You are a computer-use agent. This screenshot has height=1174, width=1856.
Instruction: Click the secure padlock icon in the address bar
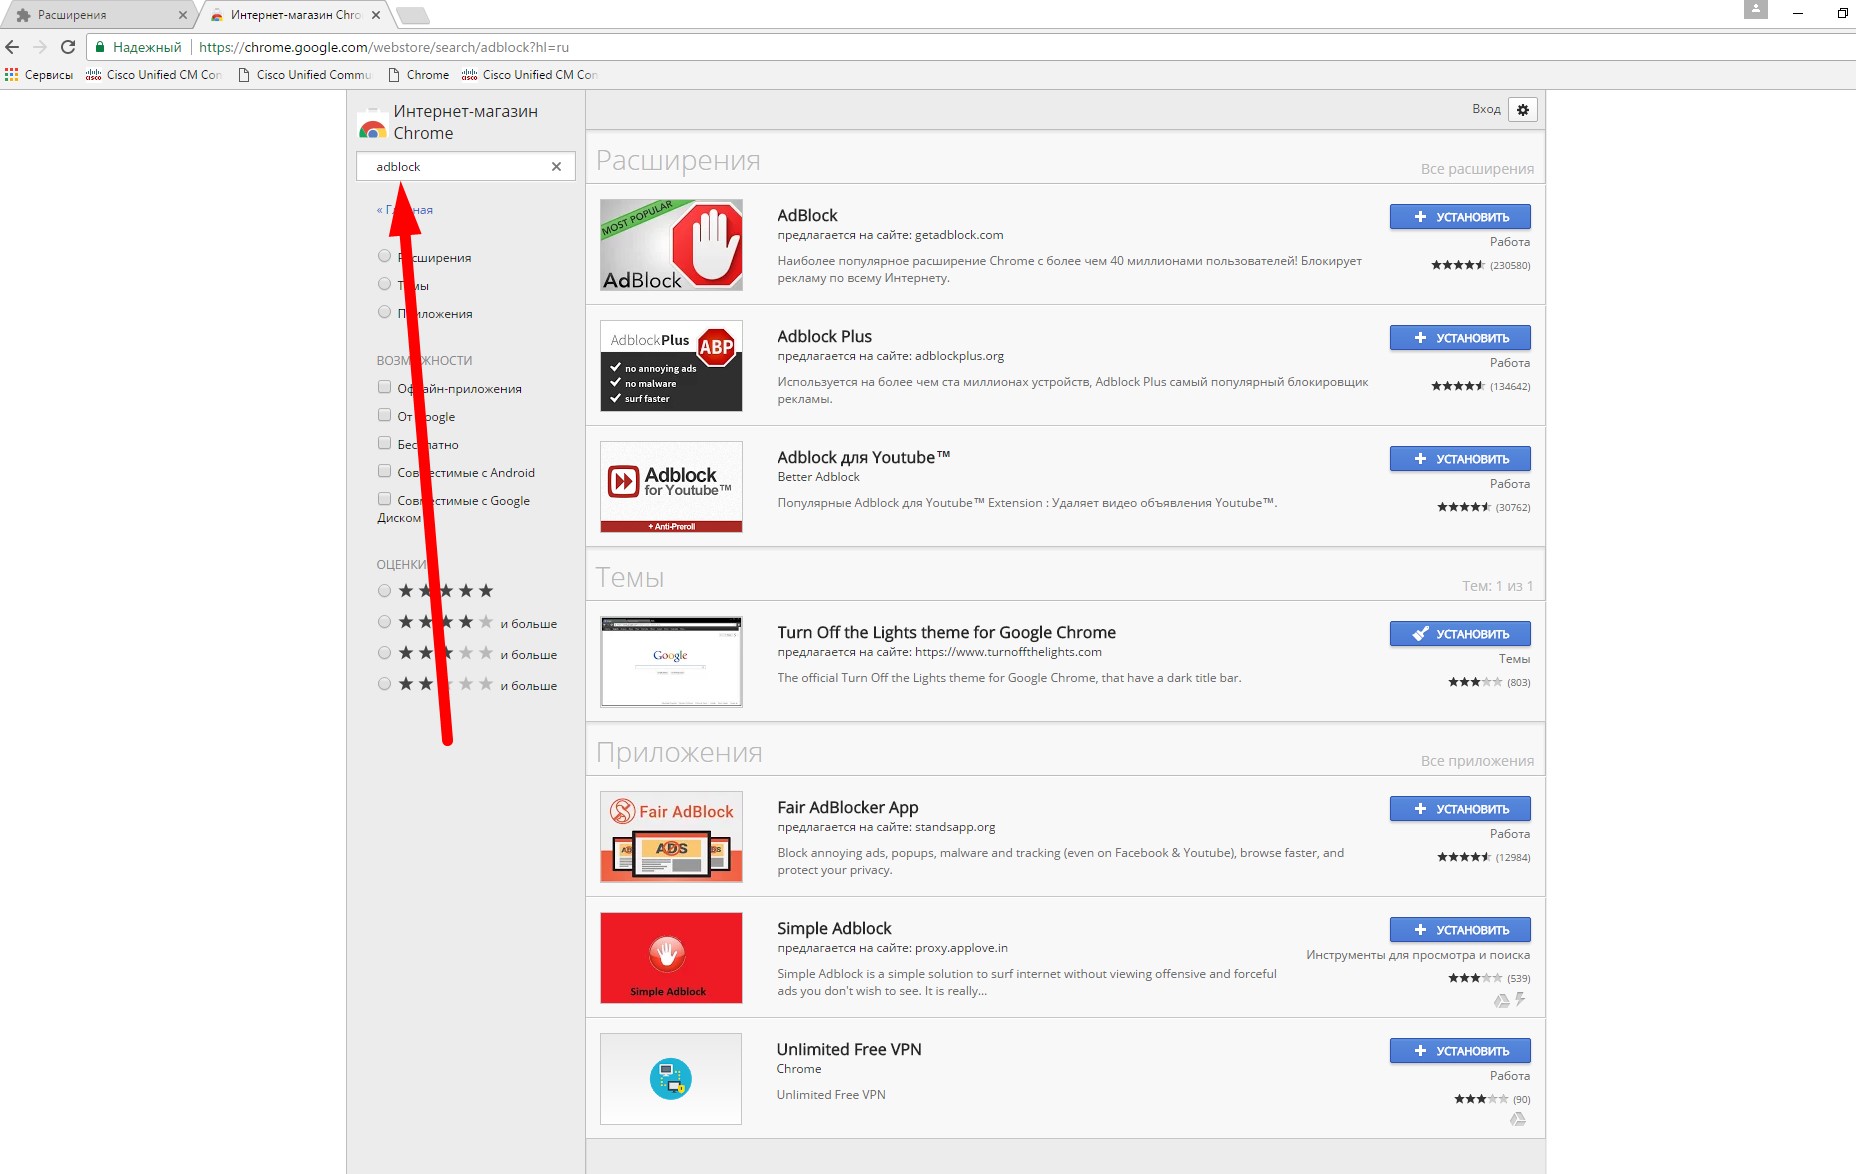point(100,47)
